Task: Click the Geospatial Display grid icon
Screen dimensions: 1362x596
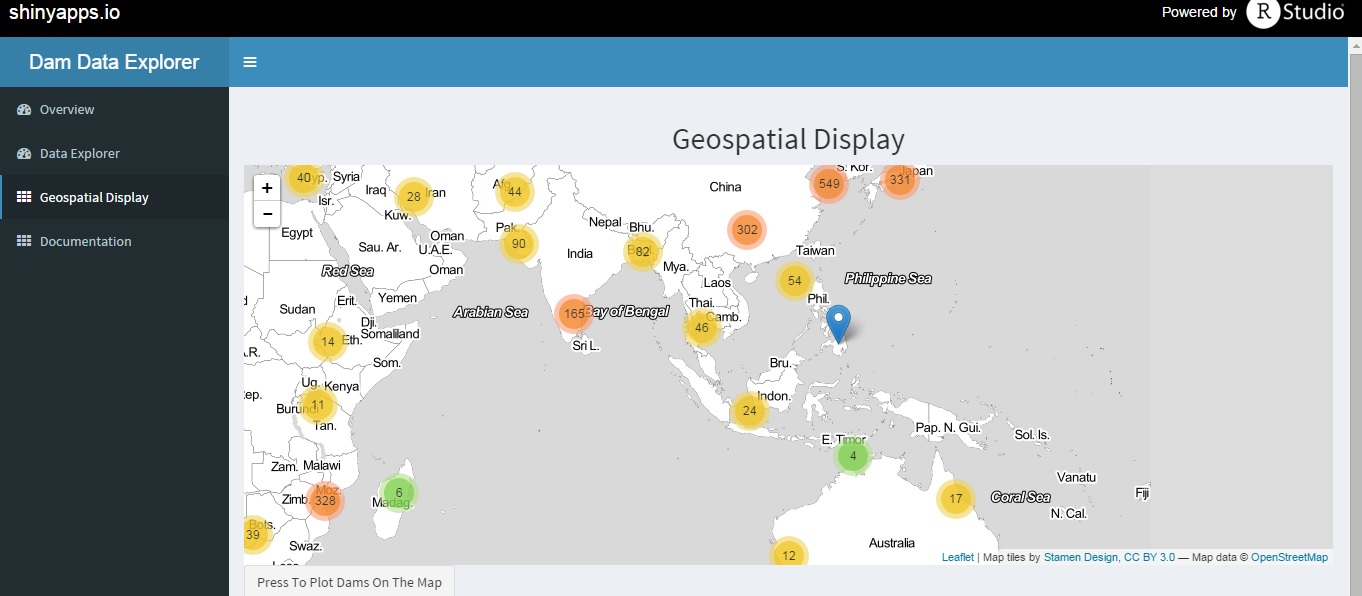Action: tap(24, 197)
